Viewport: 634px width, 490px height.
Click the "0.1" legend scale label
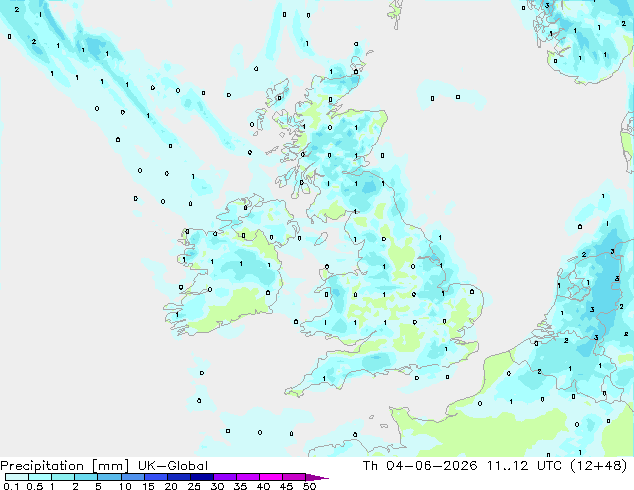[x=11, y=486]
